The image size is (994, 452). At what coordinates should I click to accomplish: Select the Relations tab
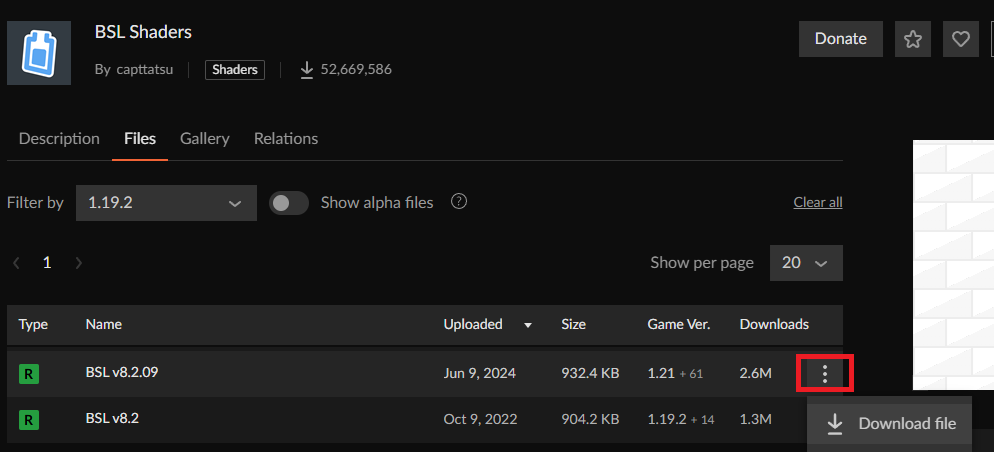tap(286, 138)
